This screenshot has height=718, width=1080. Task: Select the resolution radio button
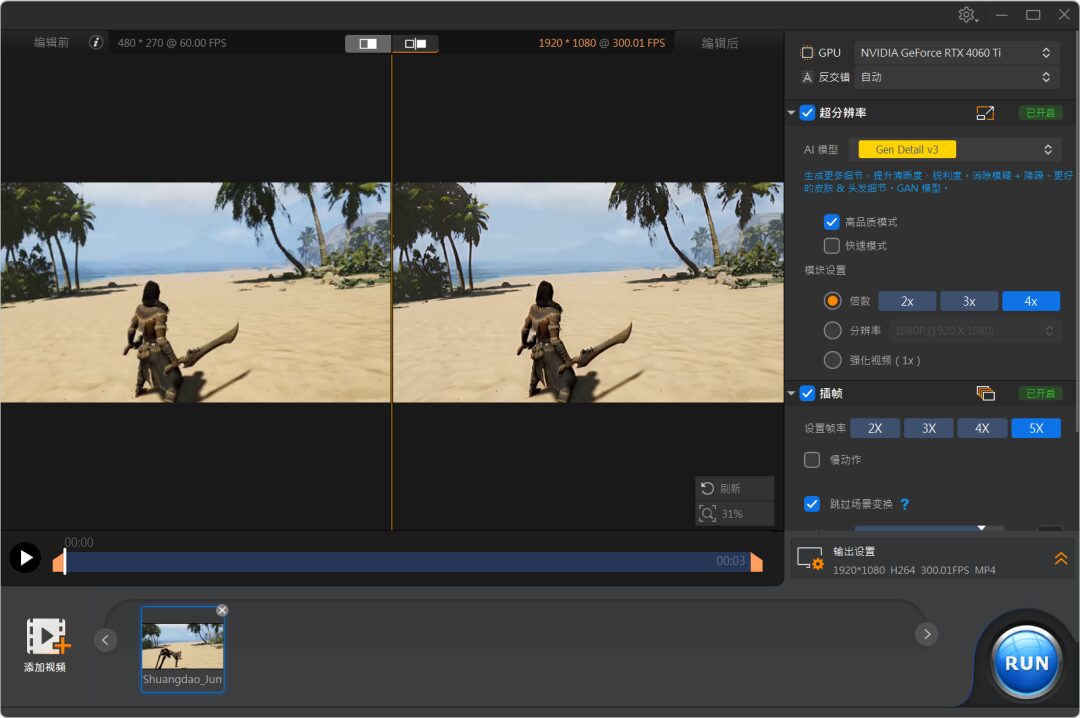(832, 331)
